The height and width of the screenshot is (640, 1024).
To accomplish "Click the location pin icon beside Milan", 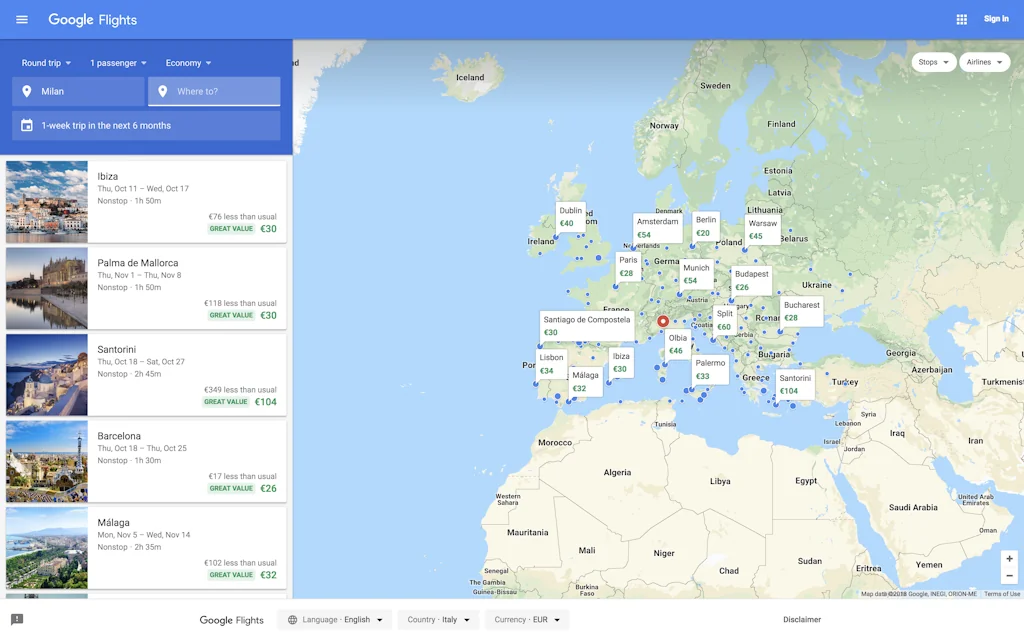I will point(25,91).
